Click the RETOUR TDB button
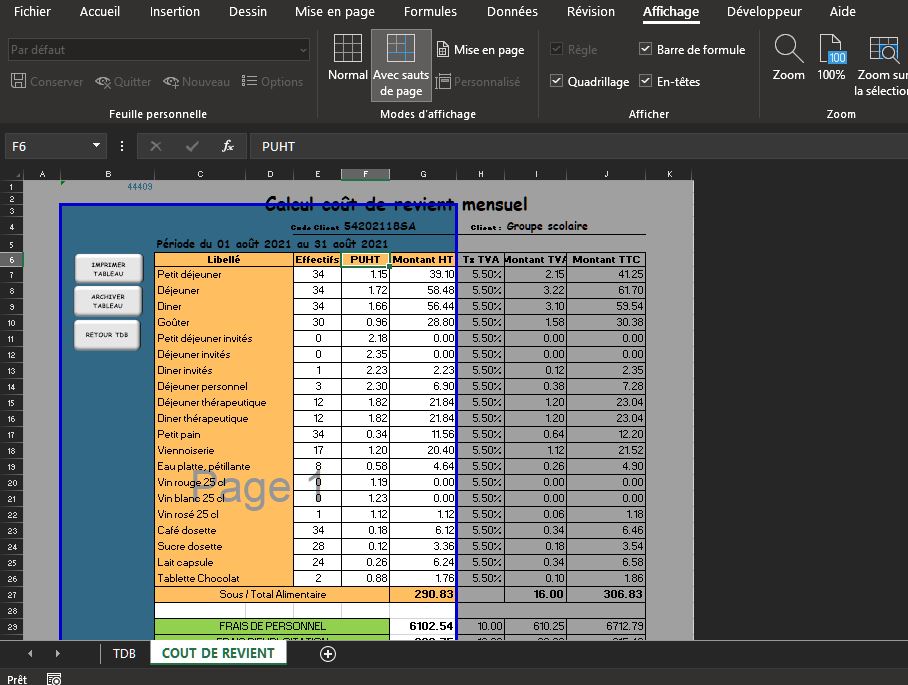 click(x=107, y=335)
